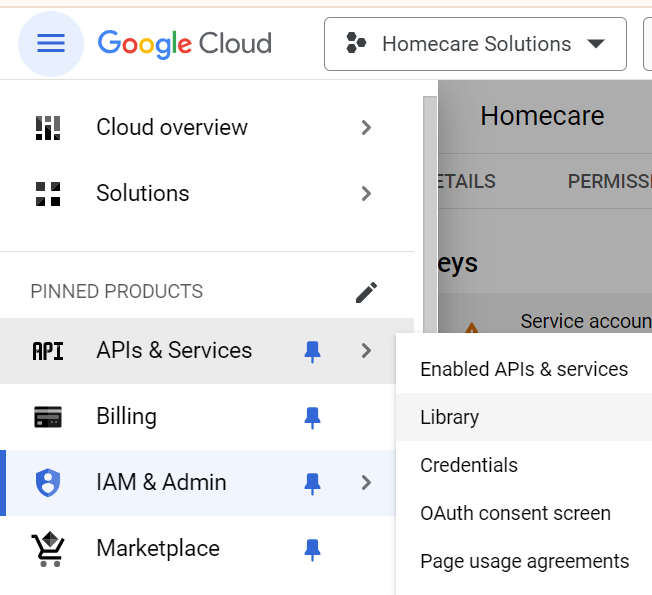
Task: Unpin Marketplace
Action: [312, 550]
